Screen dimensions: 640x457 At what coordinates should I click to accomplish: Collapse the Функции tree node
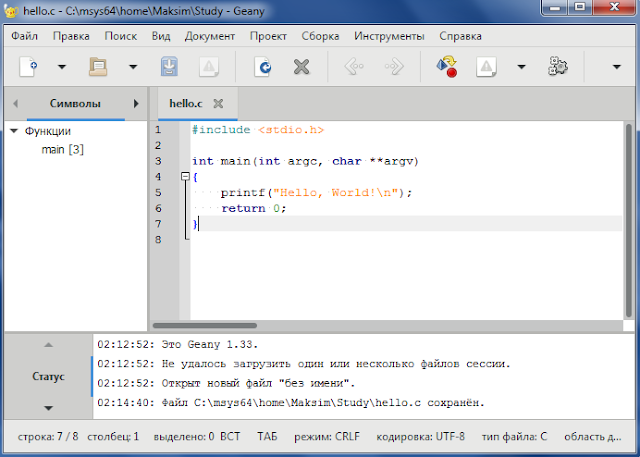(14, 131)
